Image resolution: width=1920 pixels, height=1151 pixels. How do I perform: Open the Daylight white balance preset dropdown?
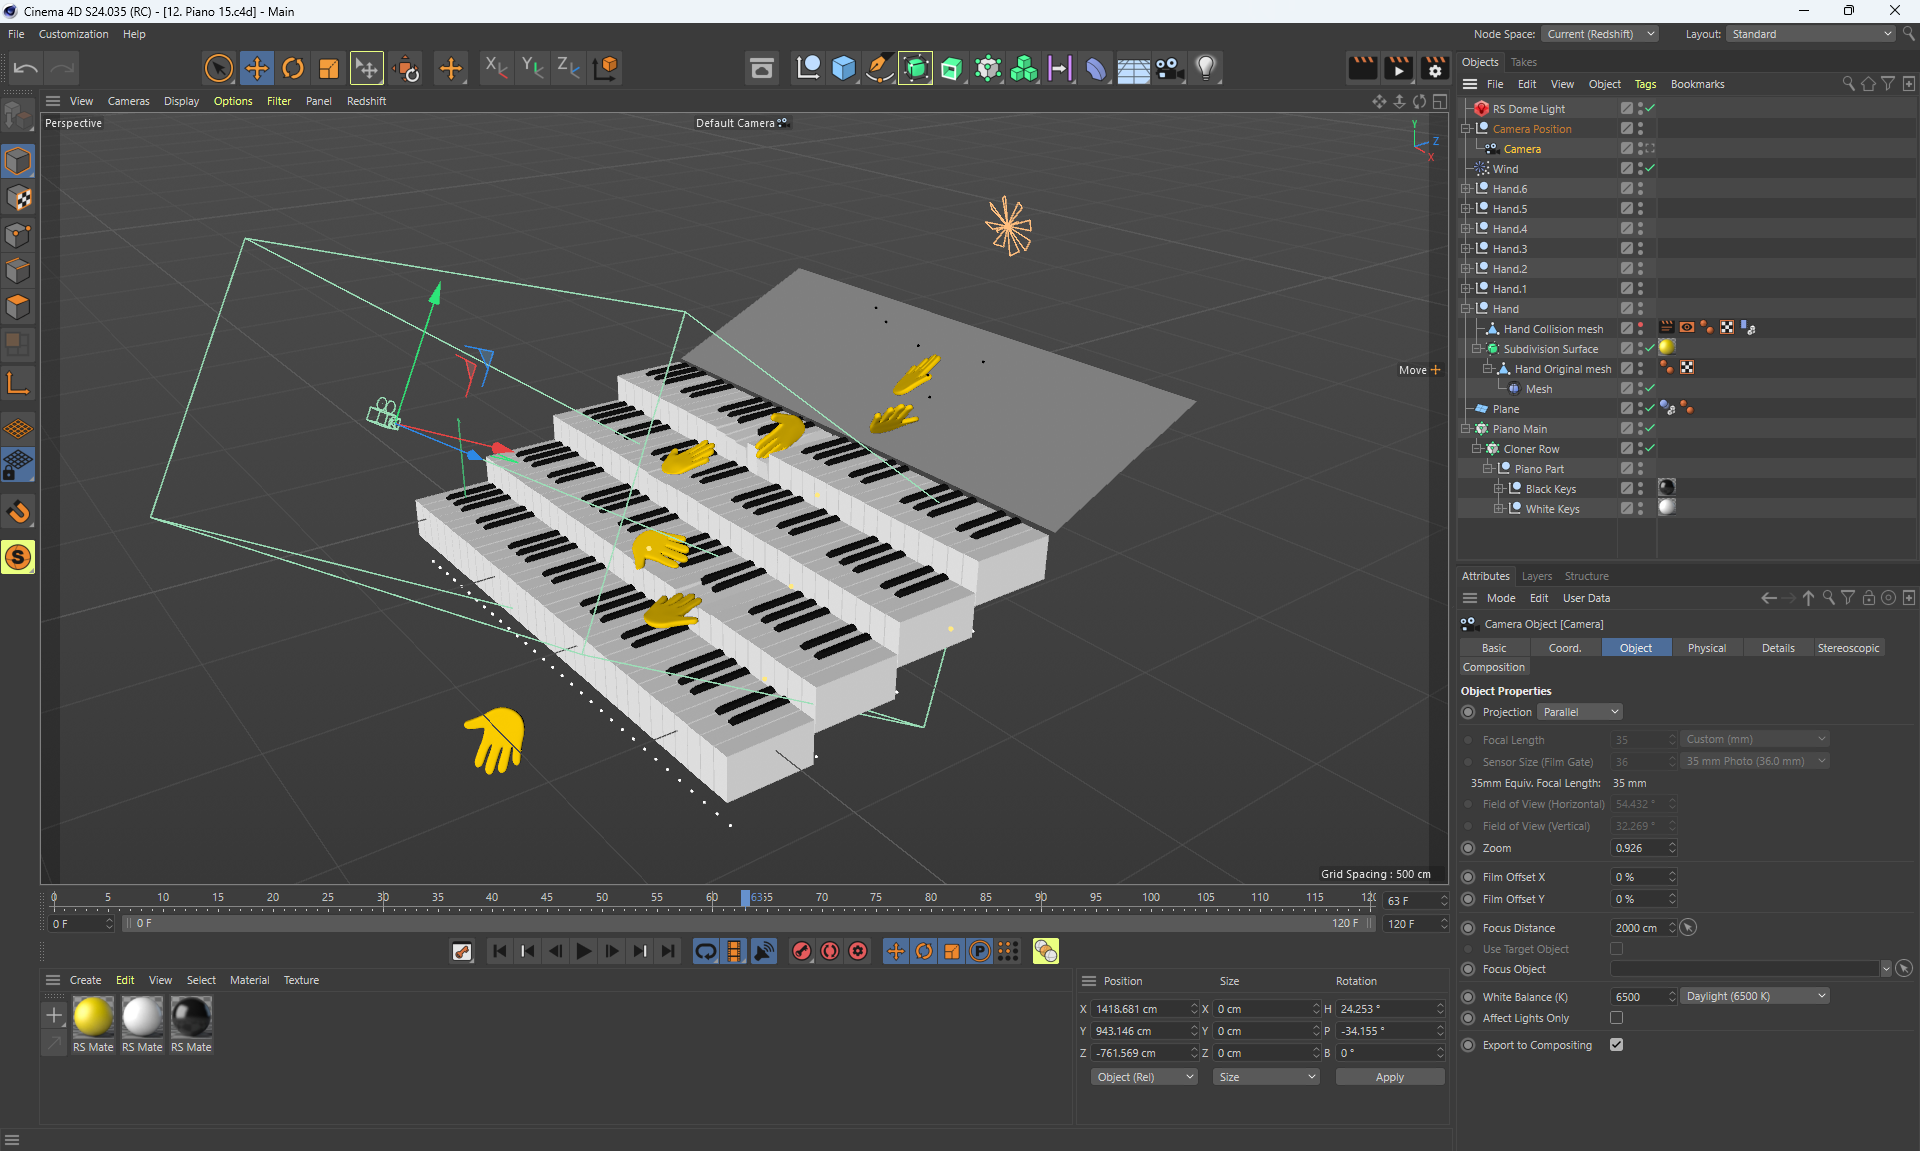[x=1755, y=996]
